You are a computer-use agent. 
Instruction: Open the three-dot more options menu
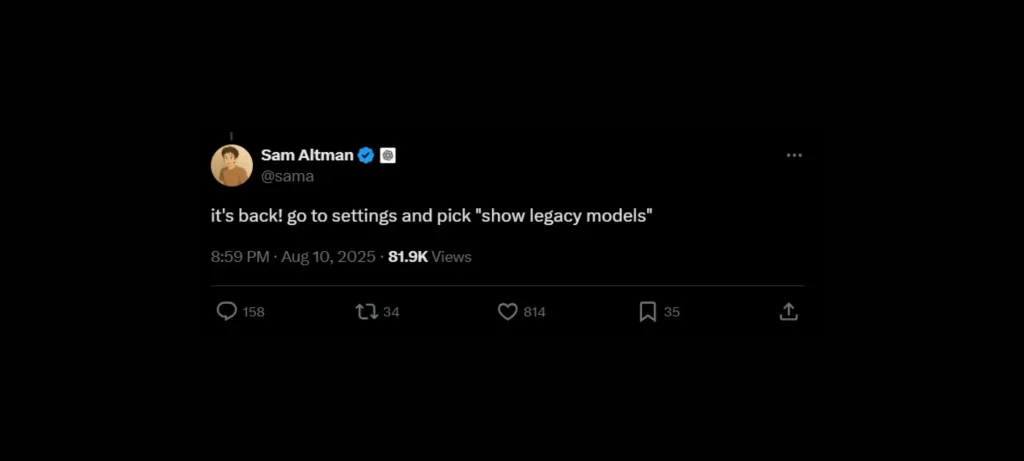pyautogui.click(x=794, y=155)
